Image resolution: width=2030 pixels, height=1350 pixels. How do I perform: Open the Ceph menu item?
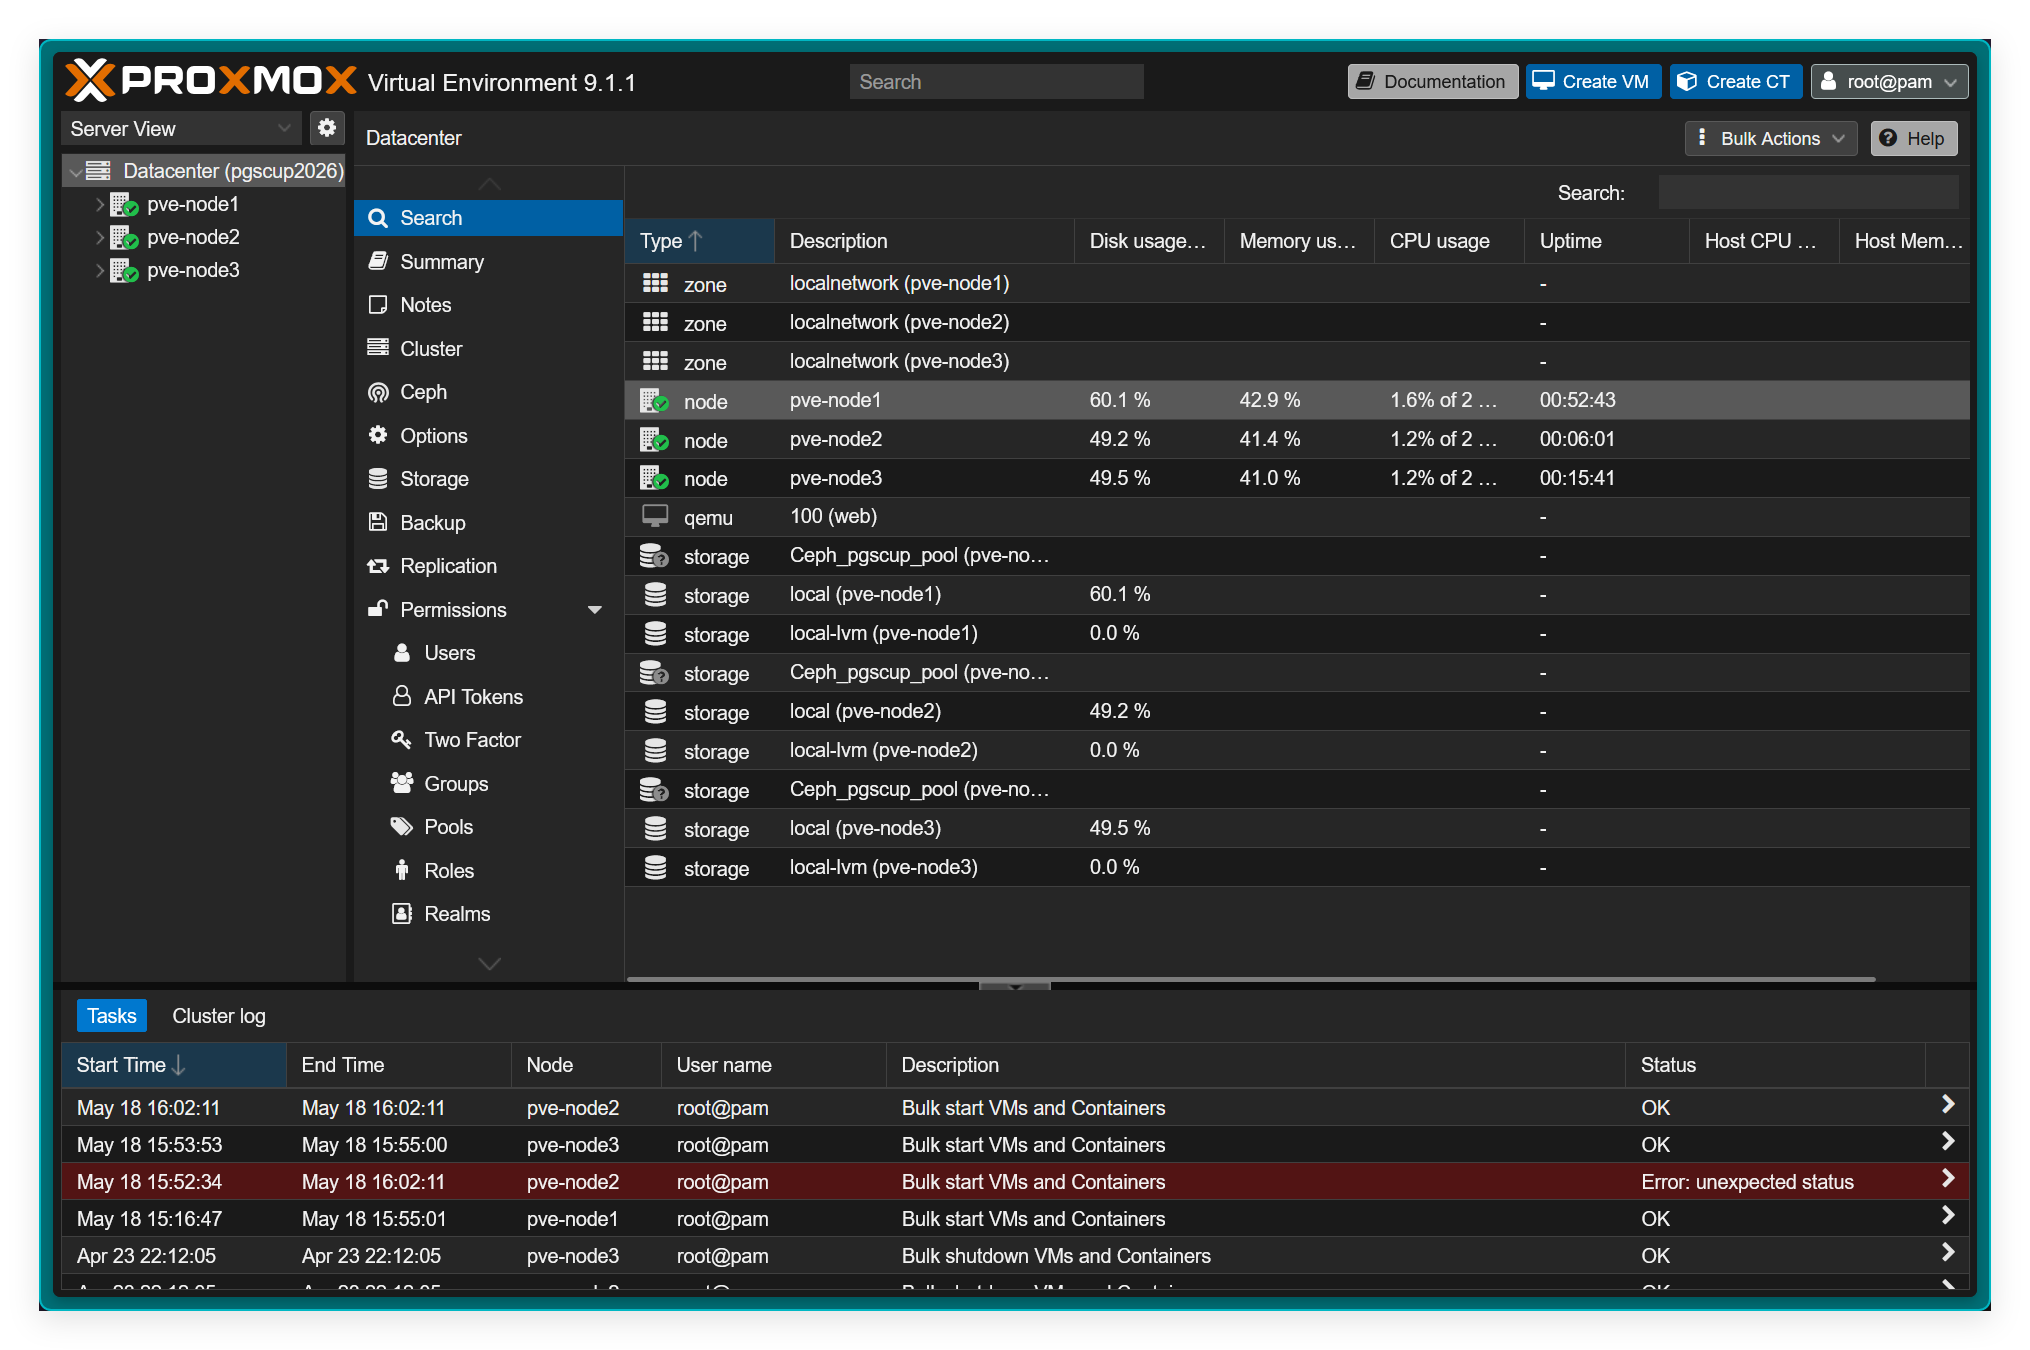pos(488,392)
